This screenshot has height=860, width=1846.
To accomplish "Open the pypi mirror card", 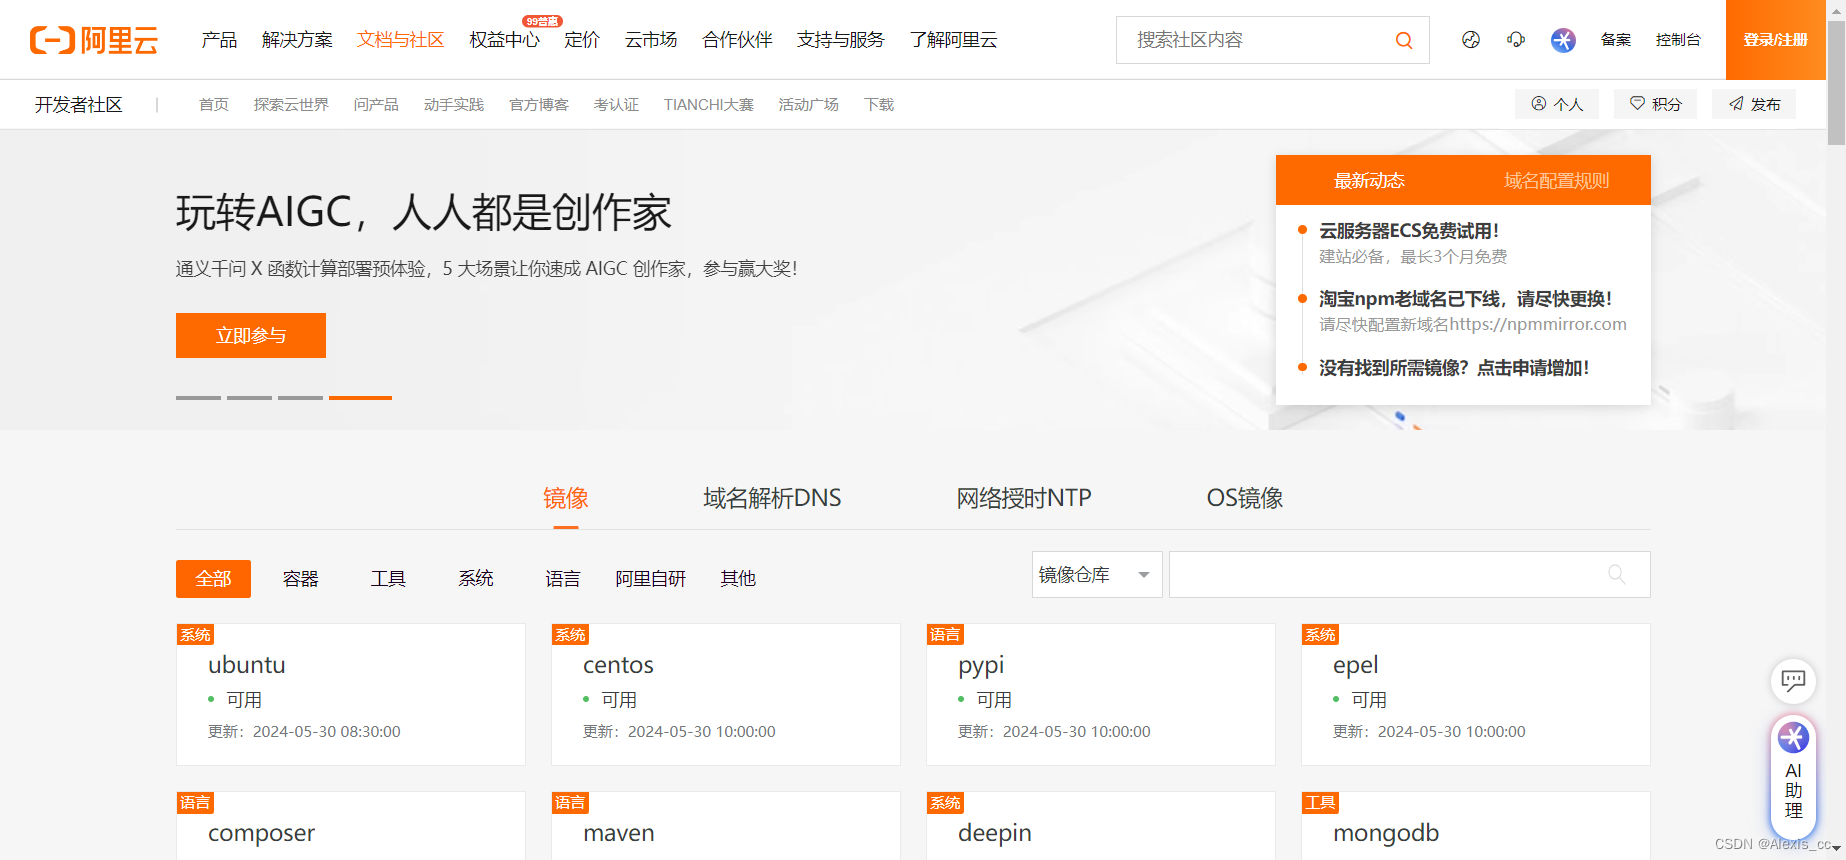I will (x=1101, y=695).
